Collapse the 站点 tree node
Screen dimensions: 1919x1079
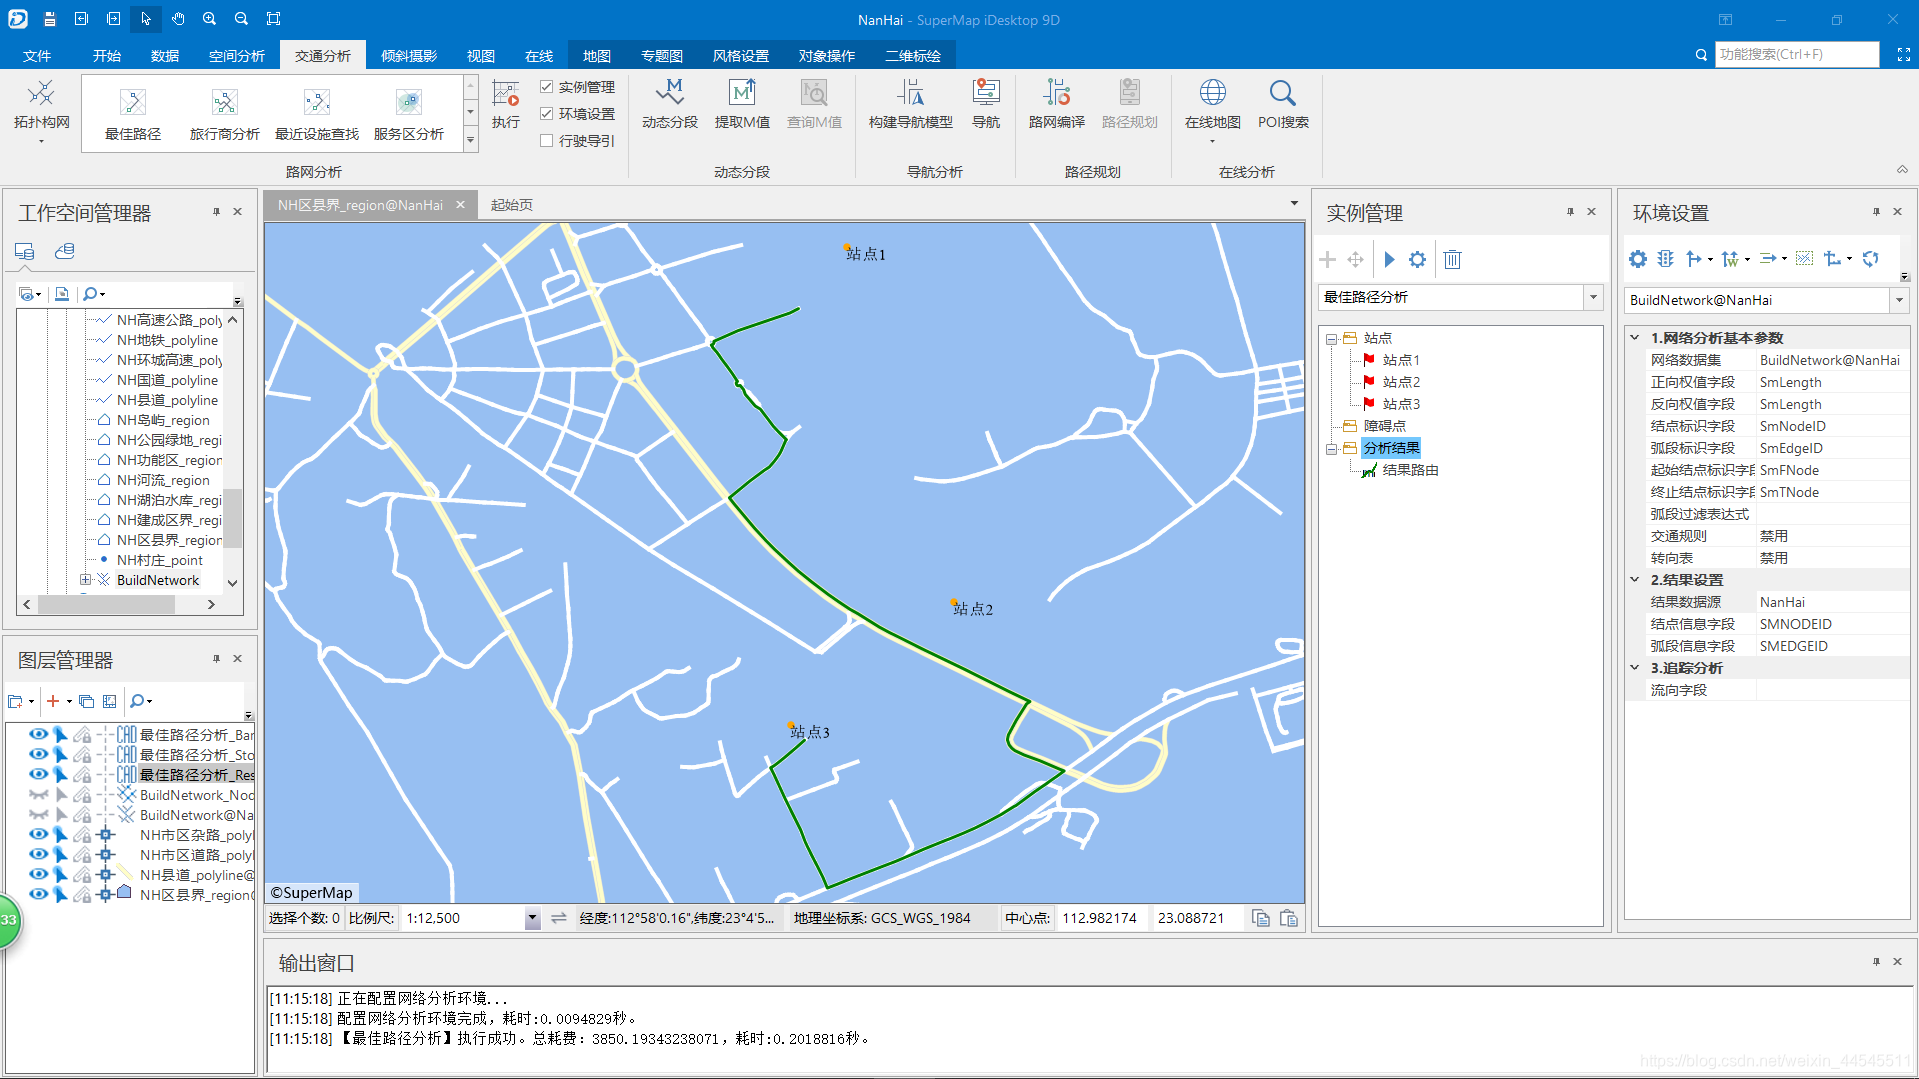coord(1332,339)
